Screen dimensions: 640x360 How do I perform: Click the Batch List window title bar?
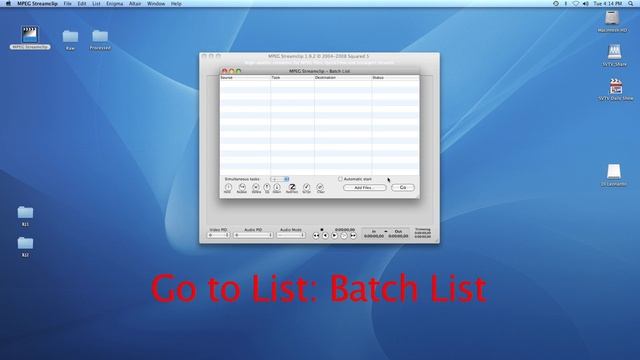click(319, 71)
